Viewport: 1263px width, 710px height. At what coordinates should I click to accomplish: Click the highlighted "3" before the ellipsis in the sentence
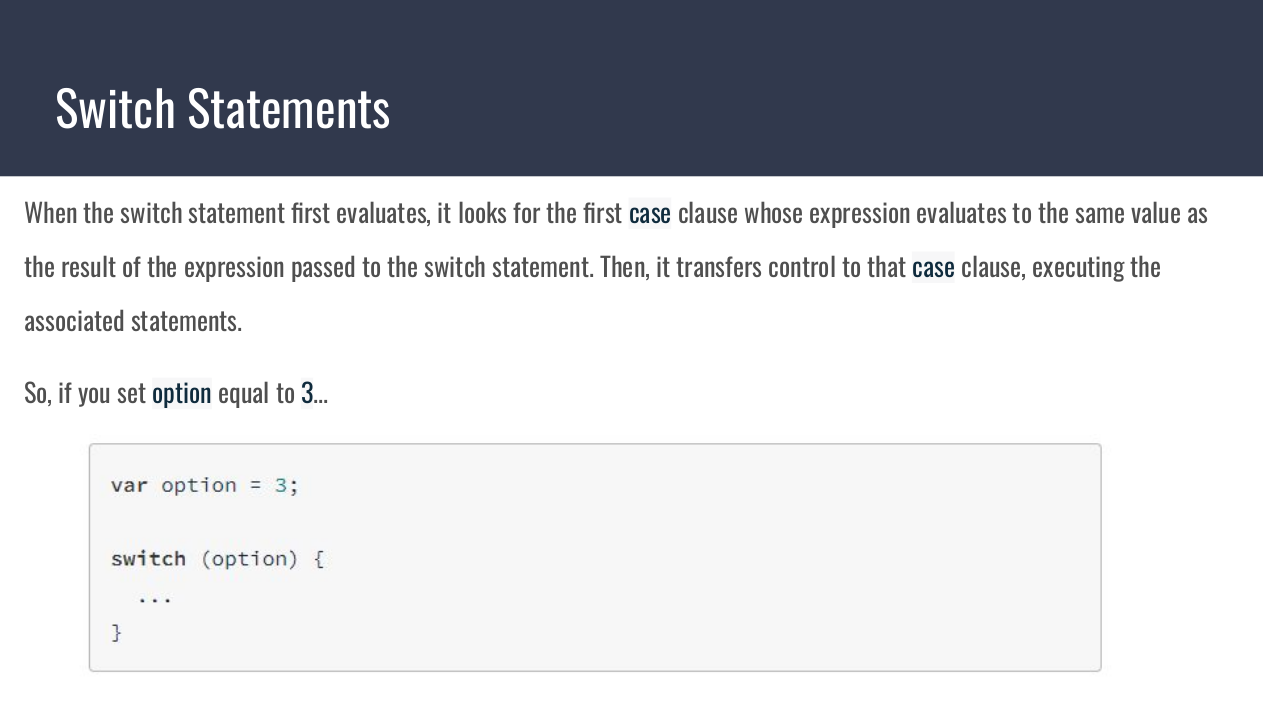(x=307, y=394)
